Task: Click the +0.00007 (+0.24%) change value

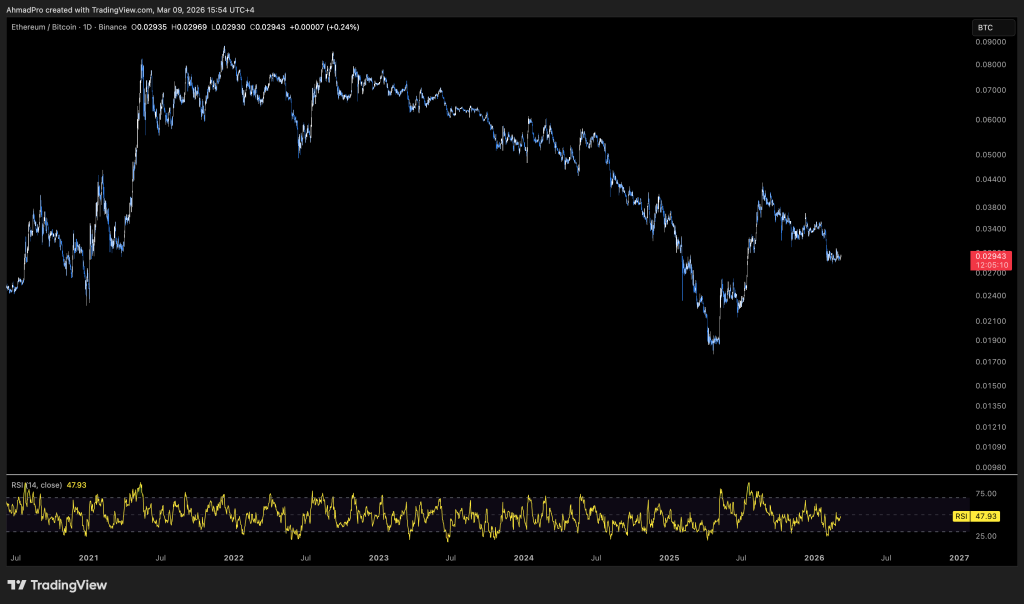Action: point(325,27)
